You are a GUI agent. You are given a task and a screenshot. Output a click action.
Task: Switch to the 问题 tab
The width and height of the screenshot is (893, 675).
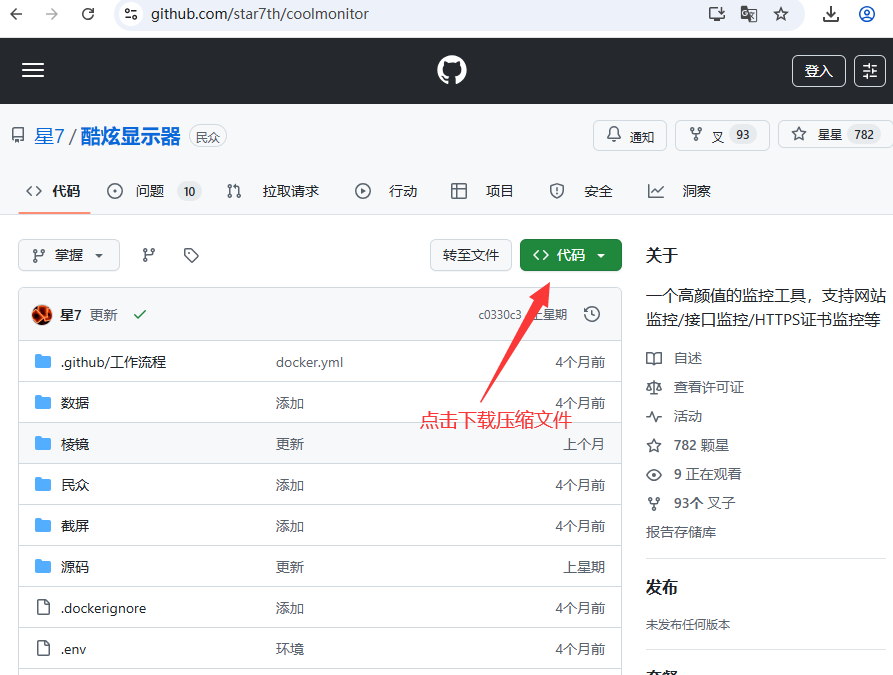coord(154,191)
